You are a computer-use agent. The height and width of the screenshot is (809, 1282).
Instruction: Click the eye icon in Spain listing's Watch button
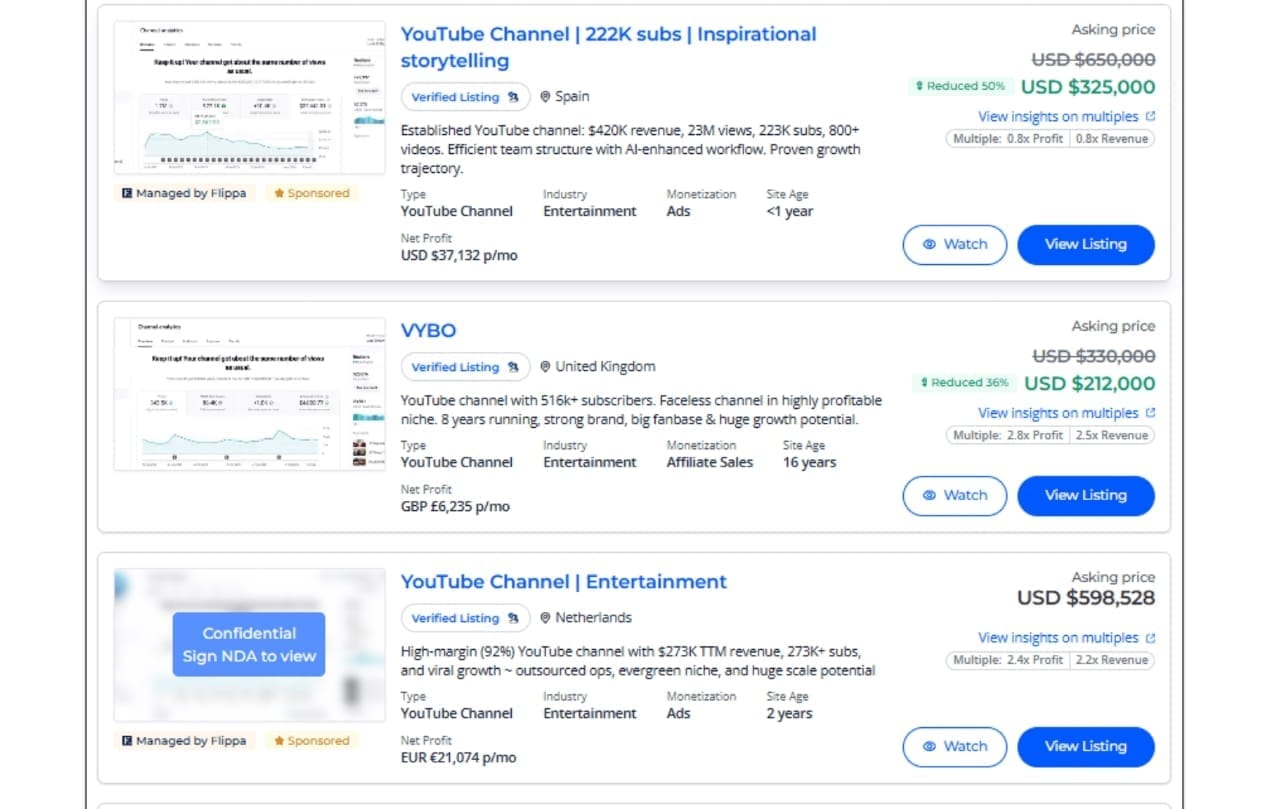point(929,244)
